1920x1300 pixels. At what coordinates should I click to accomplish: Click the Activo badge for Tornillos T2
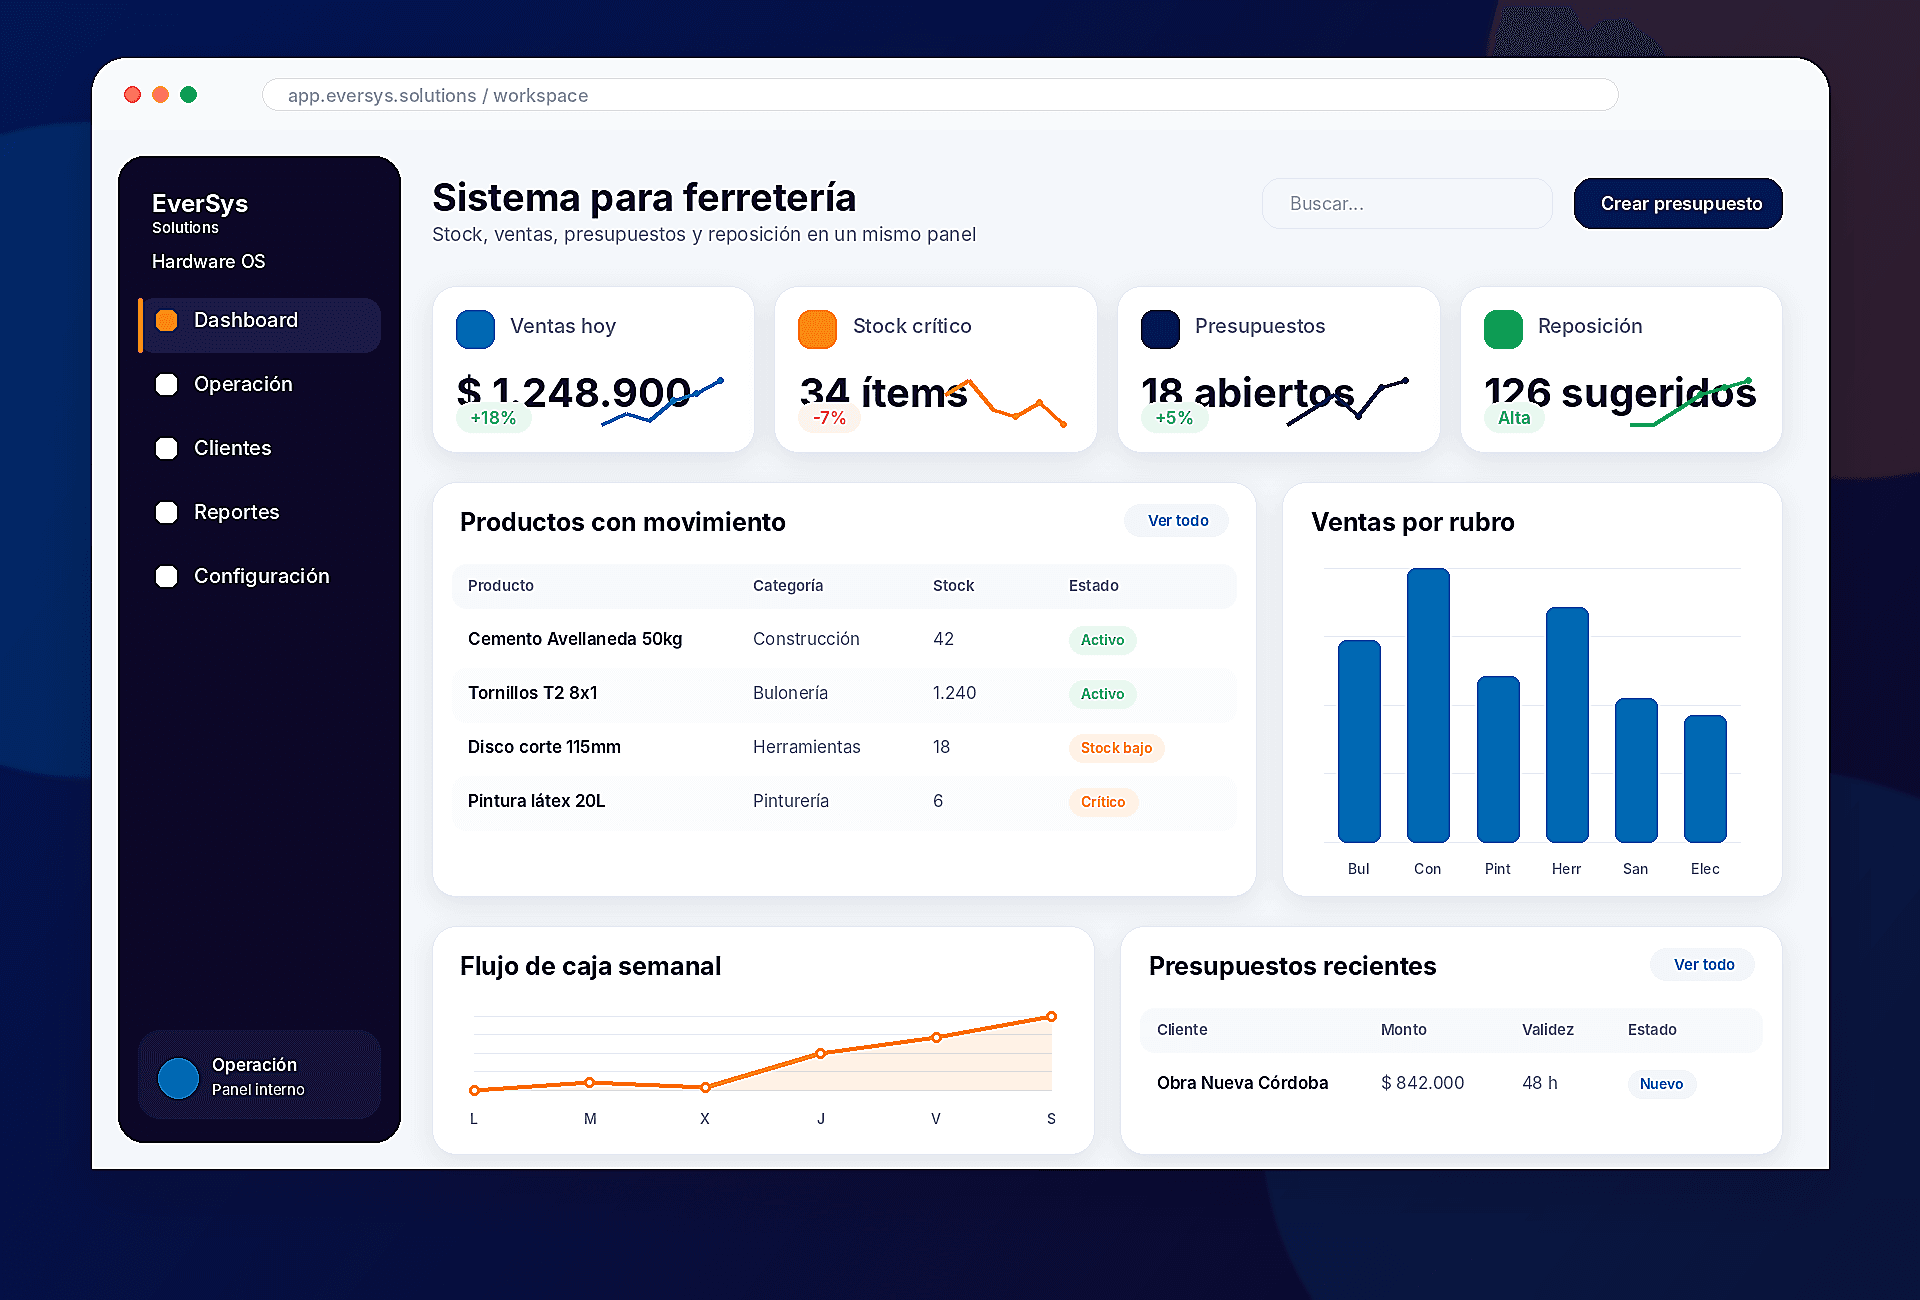pyautogui.click(x=1102, y=694)
